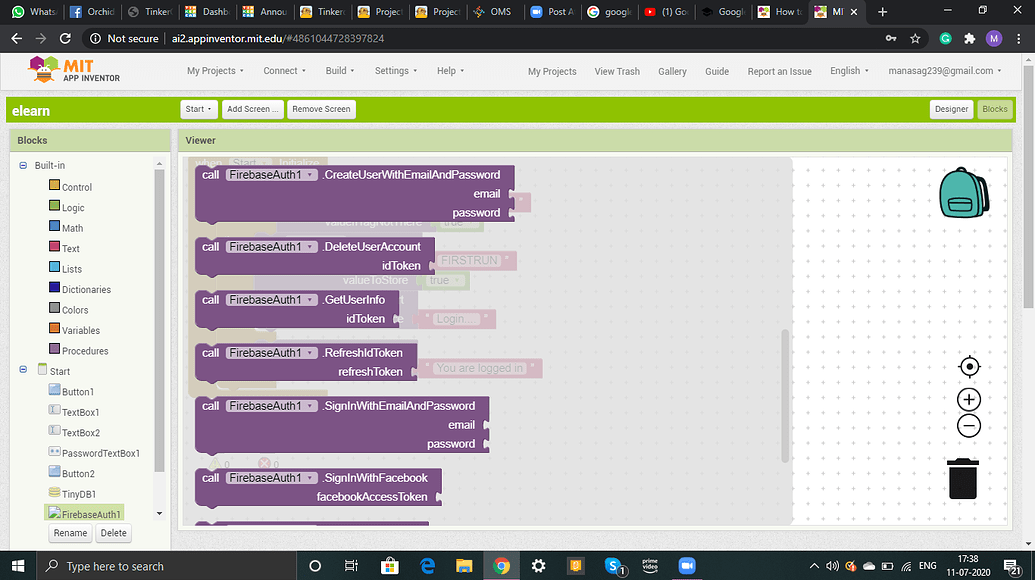Image resolution: width=1035 pixels, height=580 pixels.
Task: Switch to Designer view
Action: coord(950,109)
